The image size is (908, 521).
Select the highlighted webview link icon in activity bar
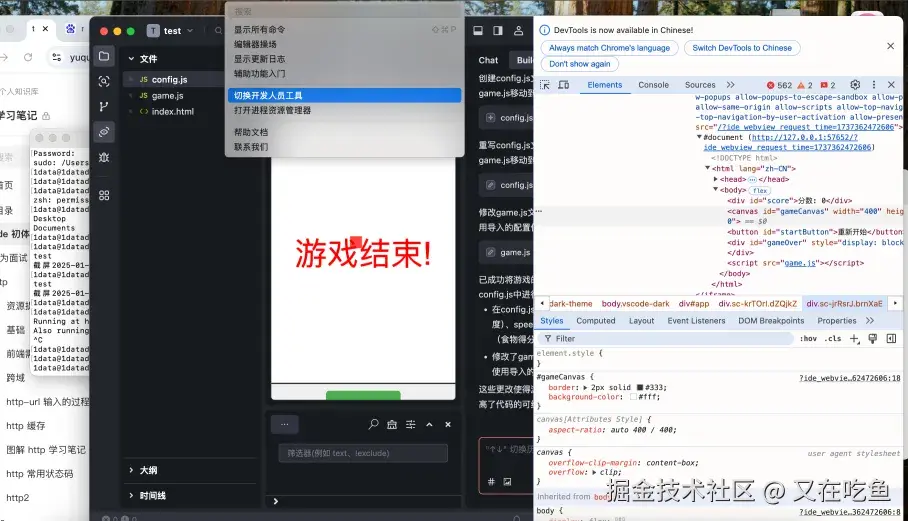click(104, 132)
